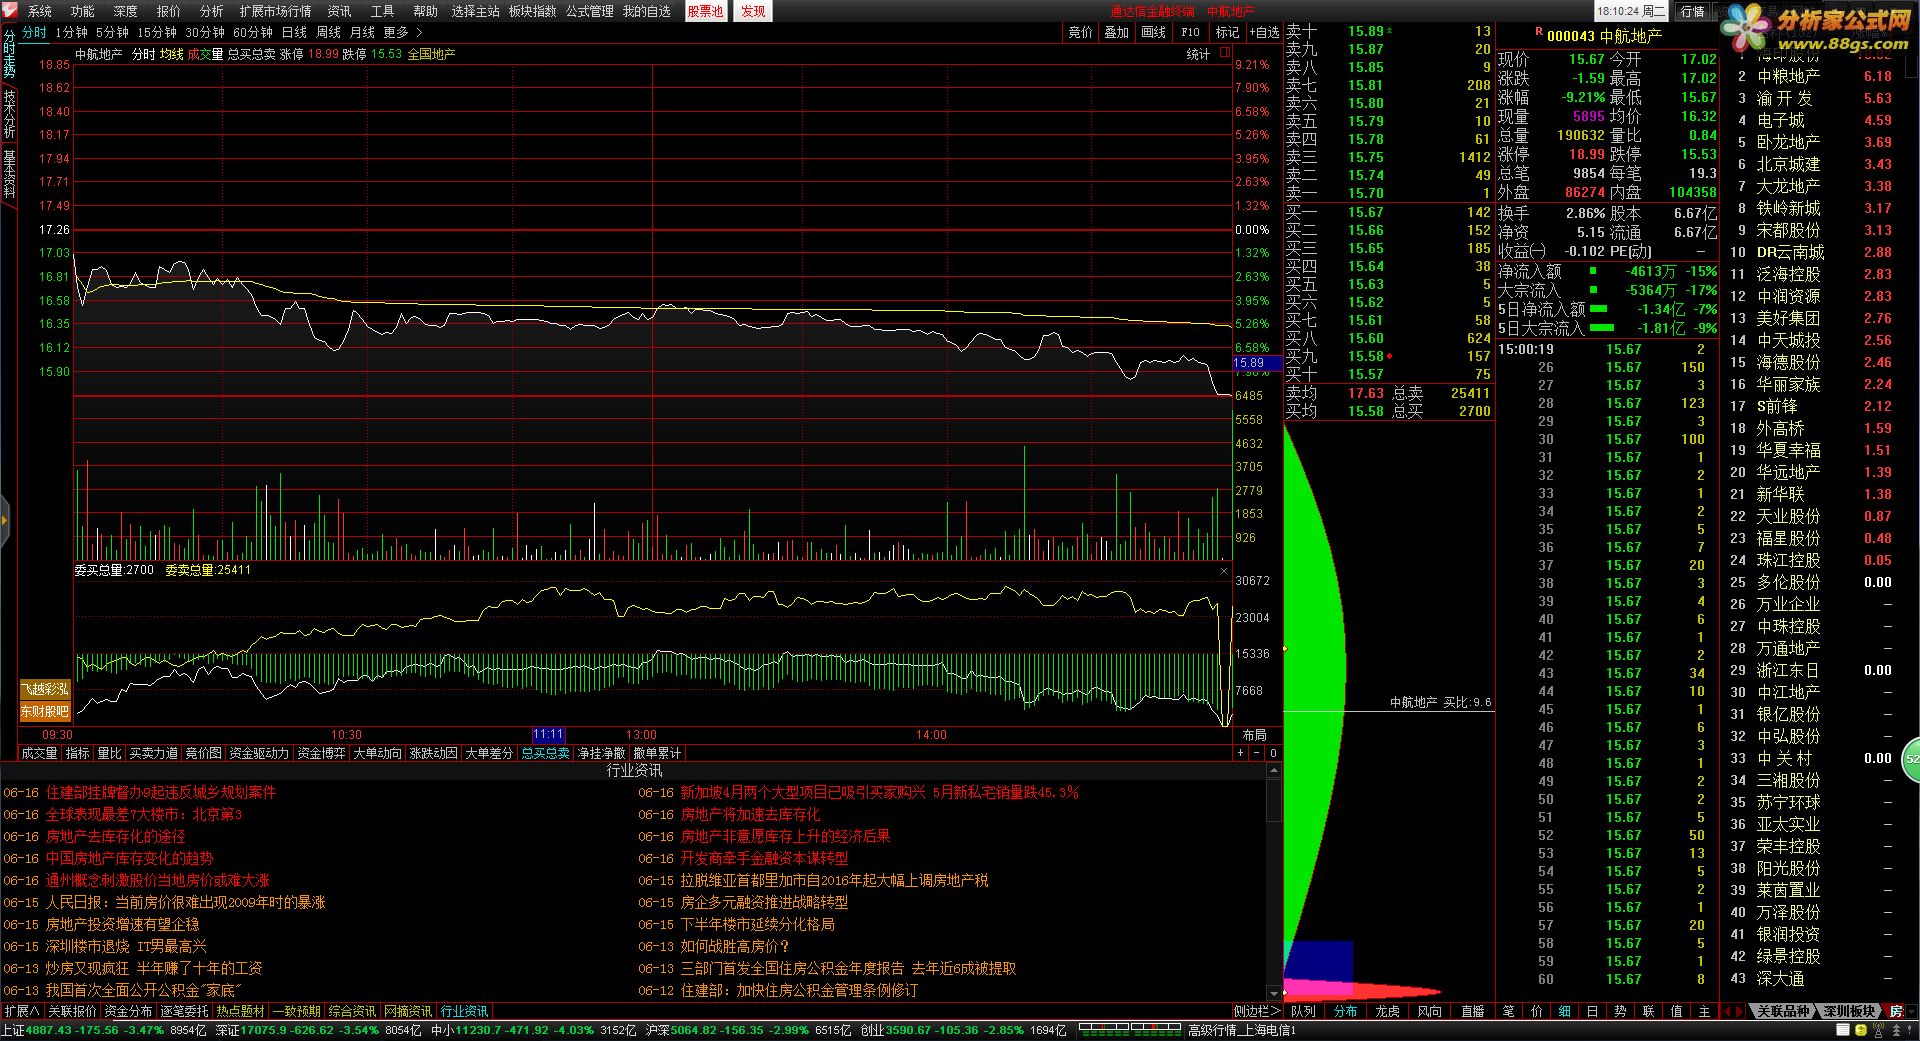Click the 发现 button
Screen dimensions: 1920x1041
coord(753,11)
